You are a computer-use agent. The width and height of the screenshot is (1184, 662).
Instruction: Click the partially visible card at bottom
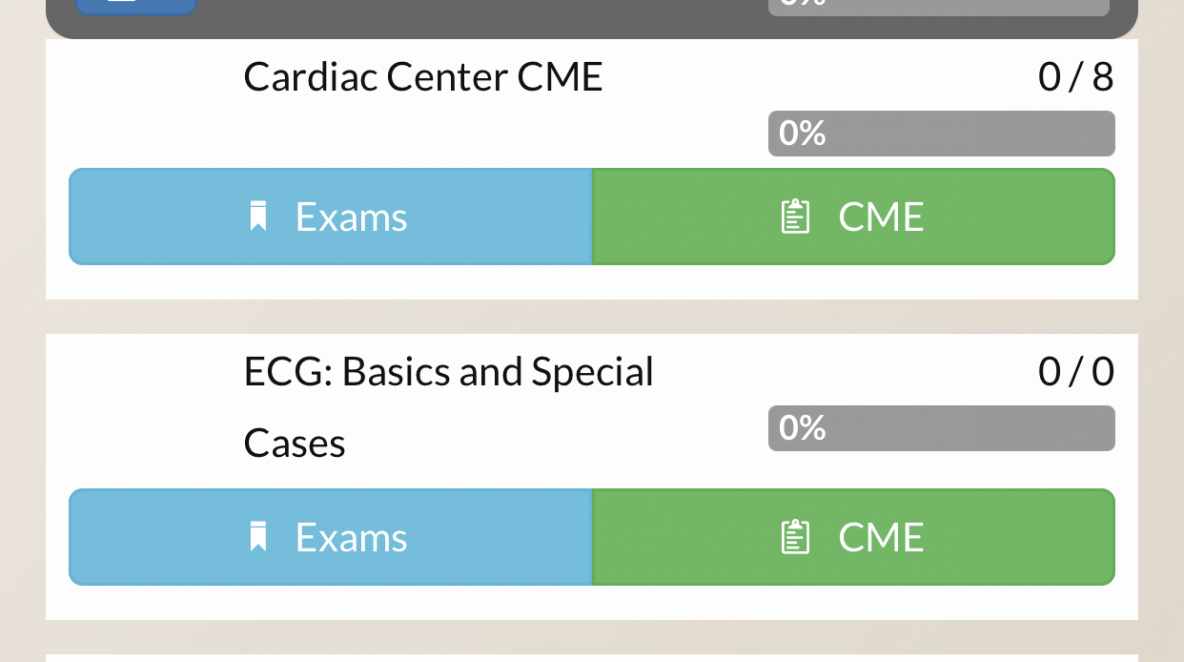click(592, 658)
